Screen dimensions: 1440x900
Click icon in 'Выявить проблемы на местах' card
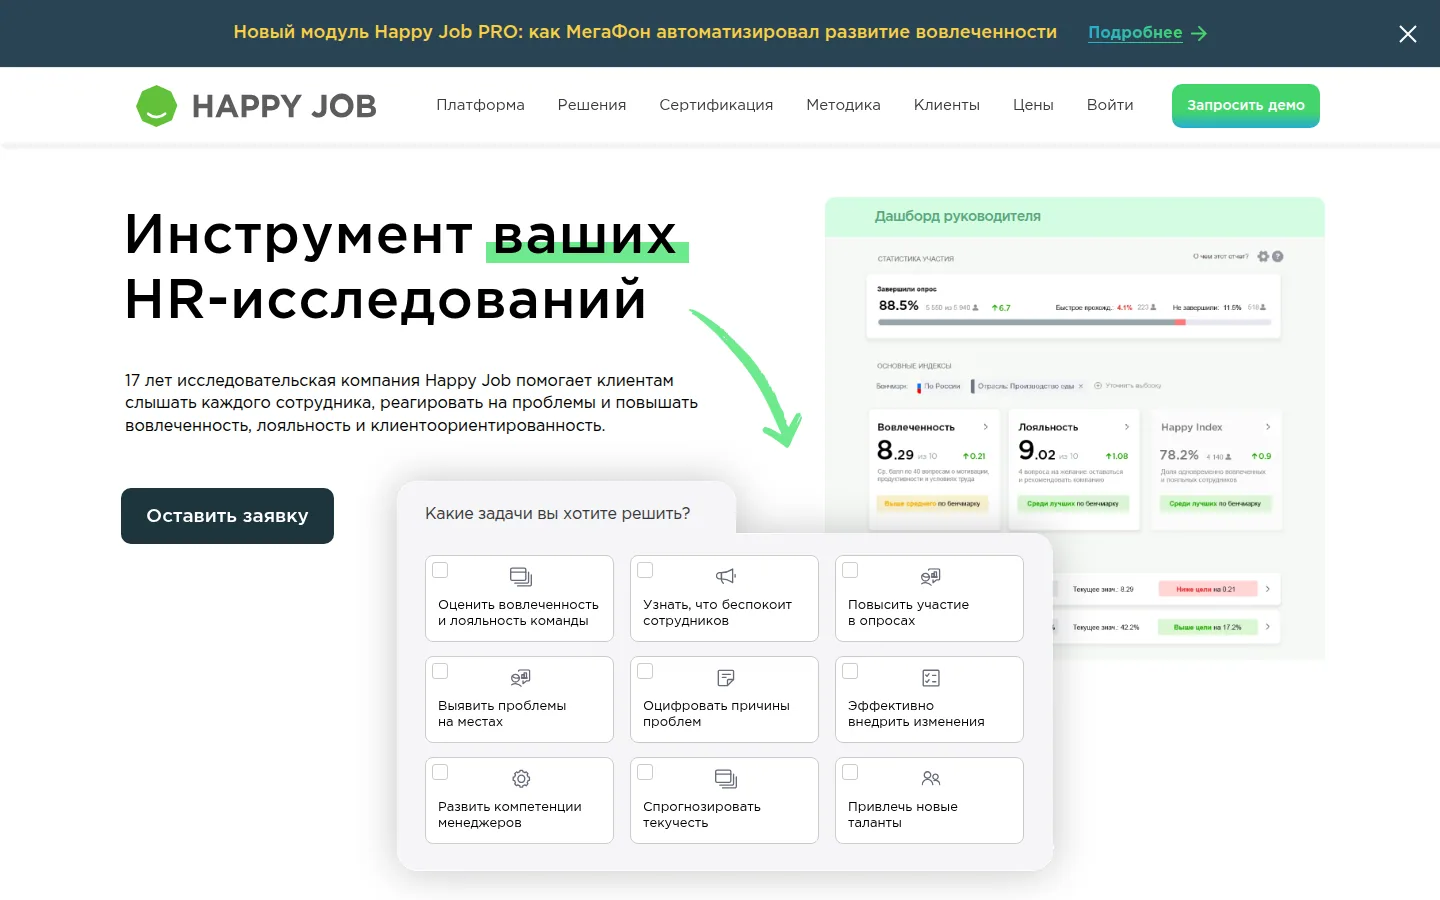coord(520,678)
